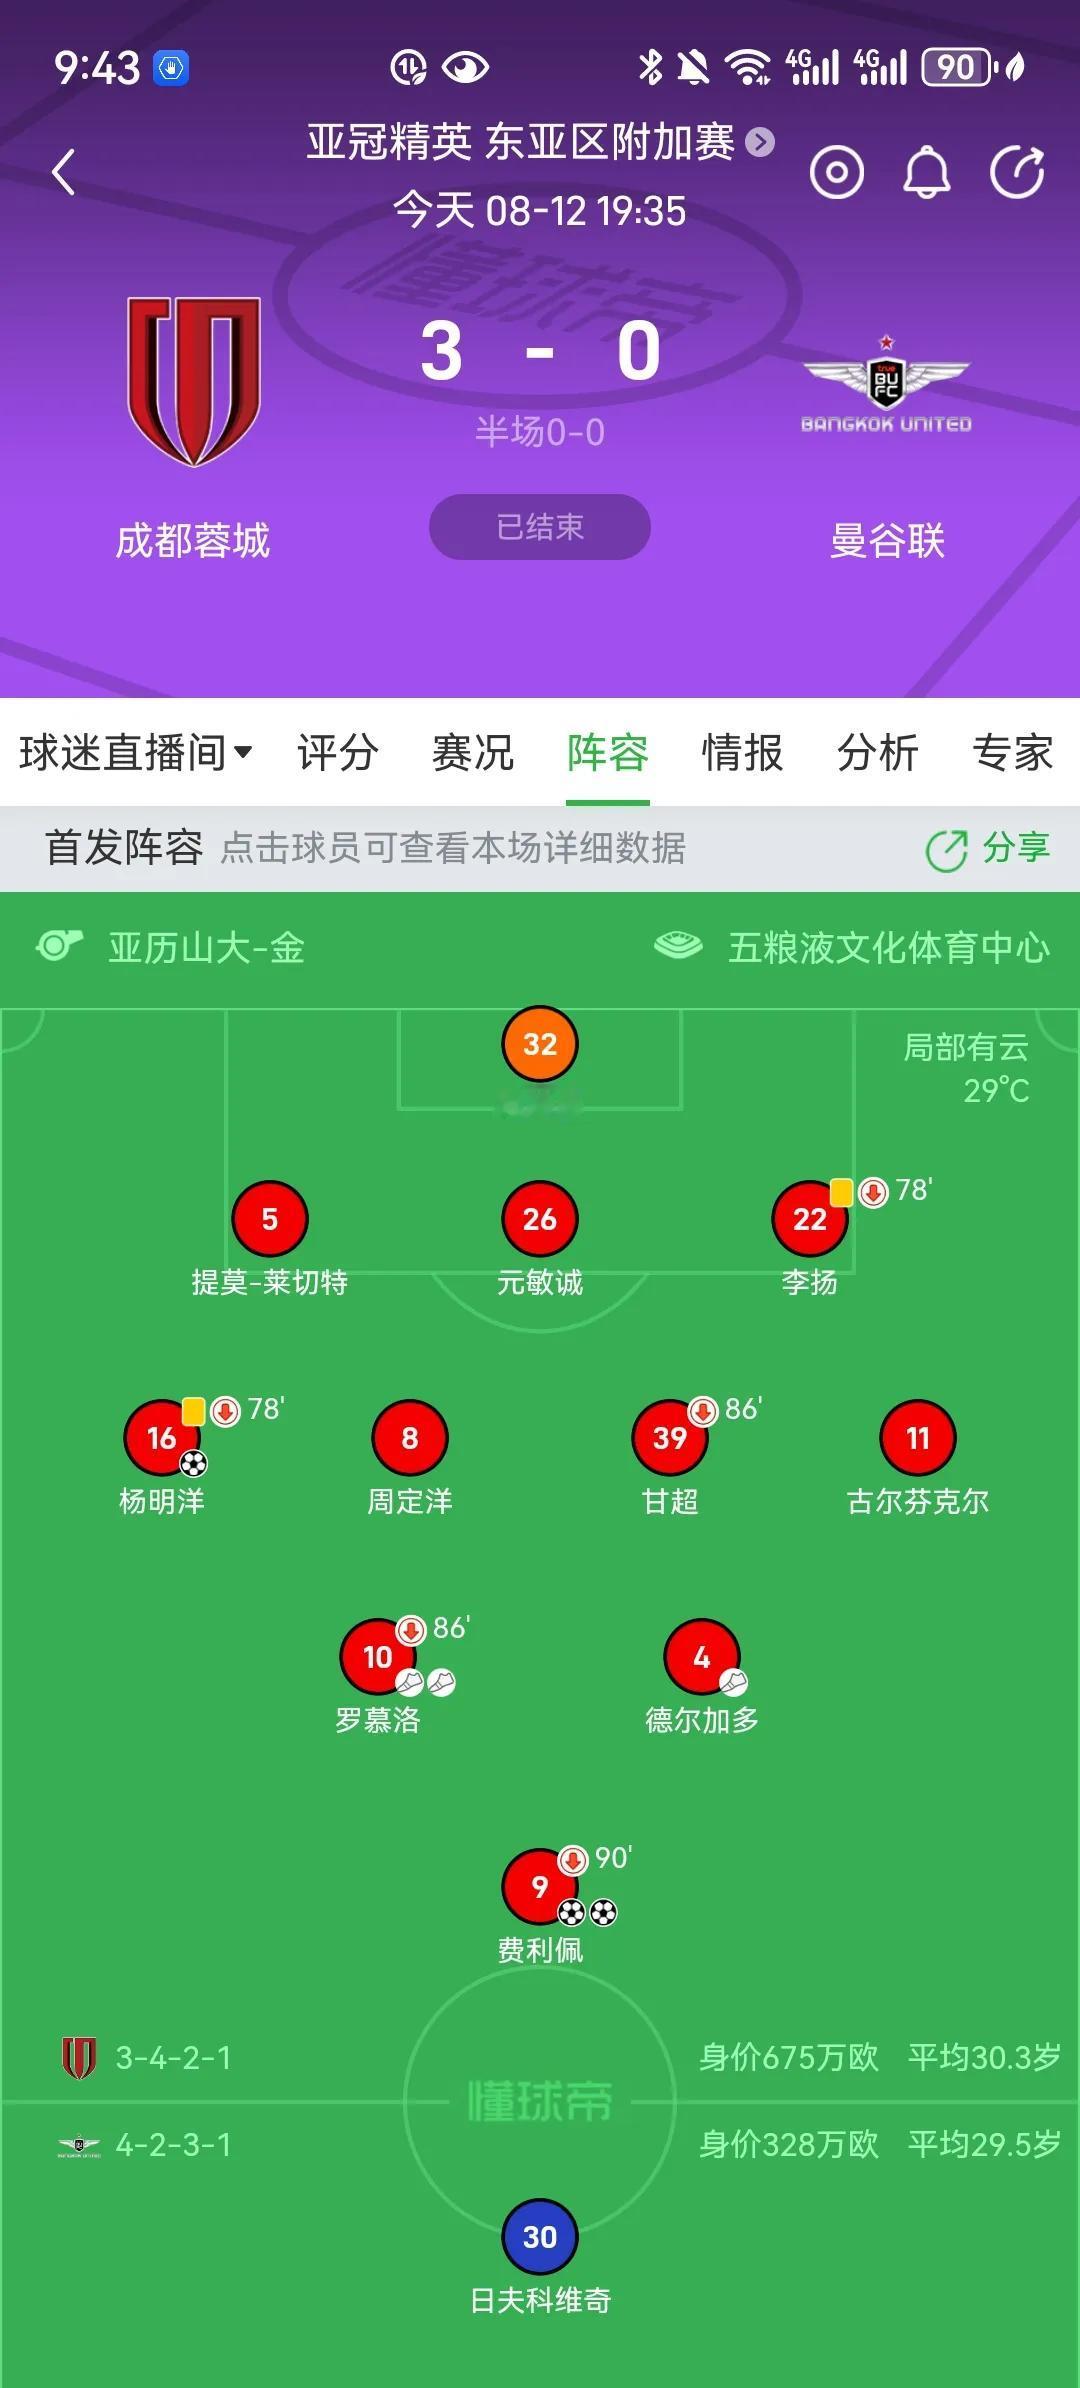Open the 情报 tab
The width and height of the screenshot is (1080, 2388).
[x=742, y=752]
